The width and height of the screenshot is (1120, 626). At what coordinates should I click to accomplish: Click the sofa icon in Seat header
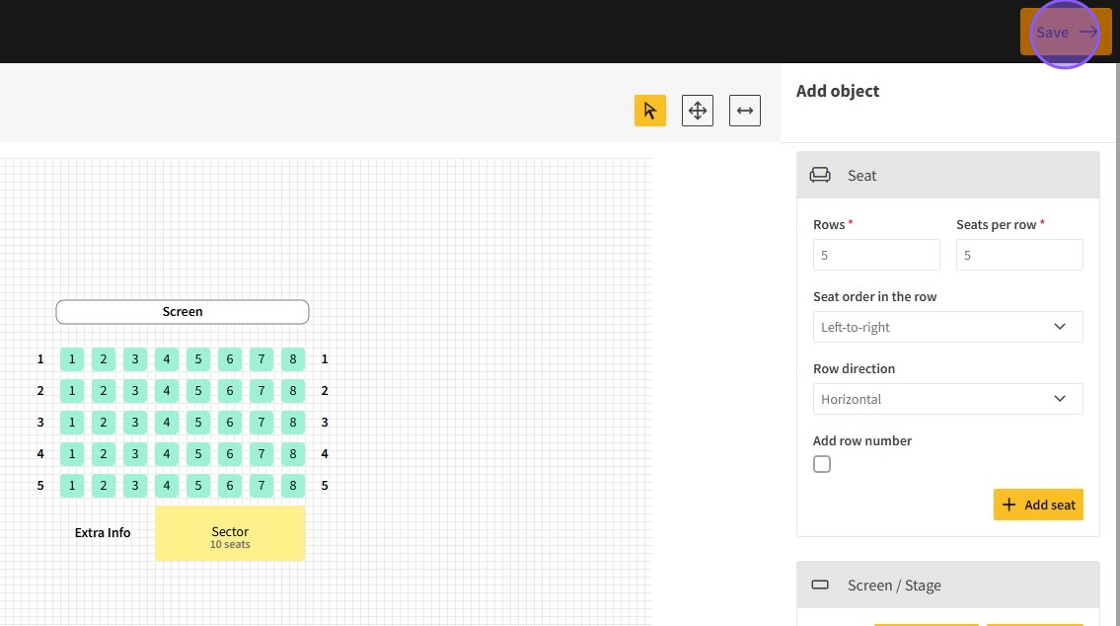coord(820,175)
